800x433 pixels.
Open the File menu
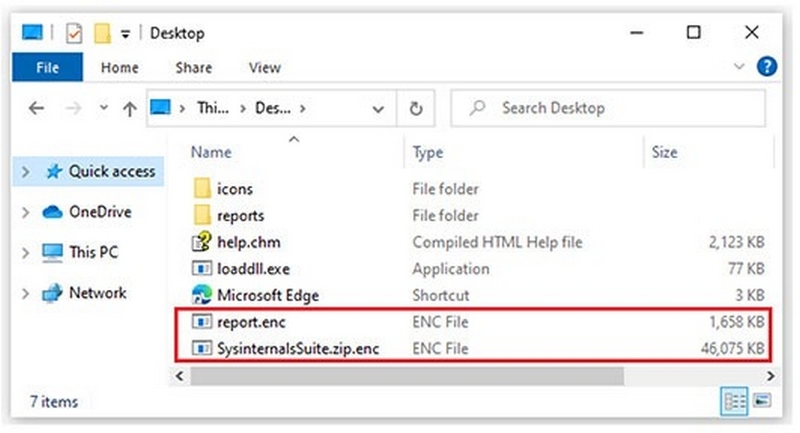coord(47,68)
